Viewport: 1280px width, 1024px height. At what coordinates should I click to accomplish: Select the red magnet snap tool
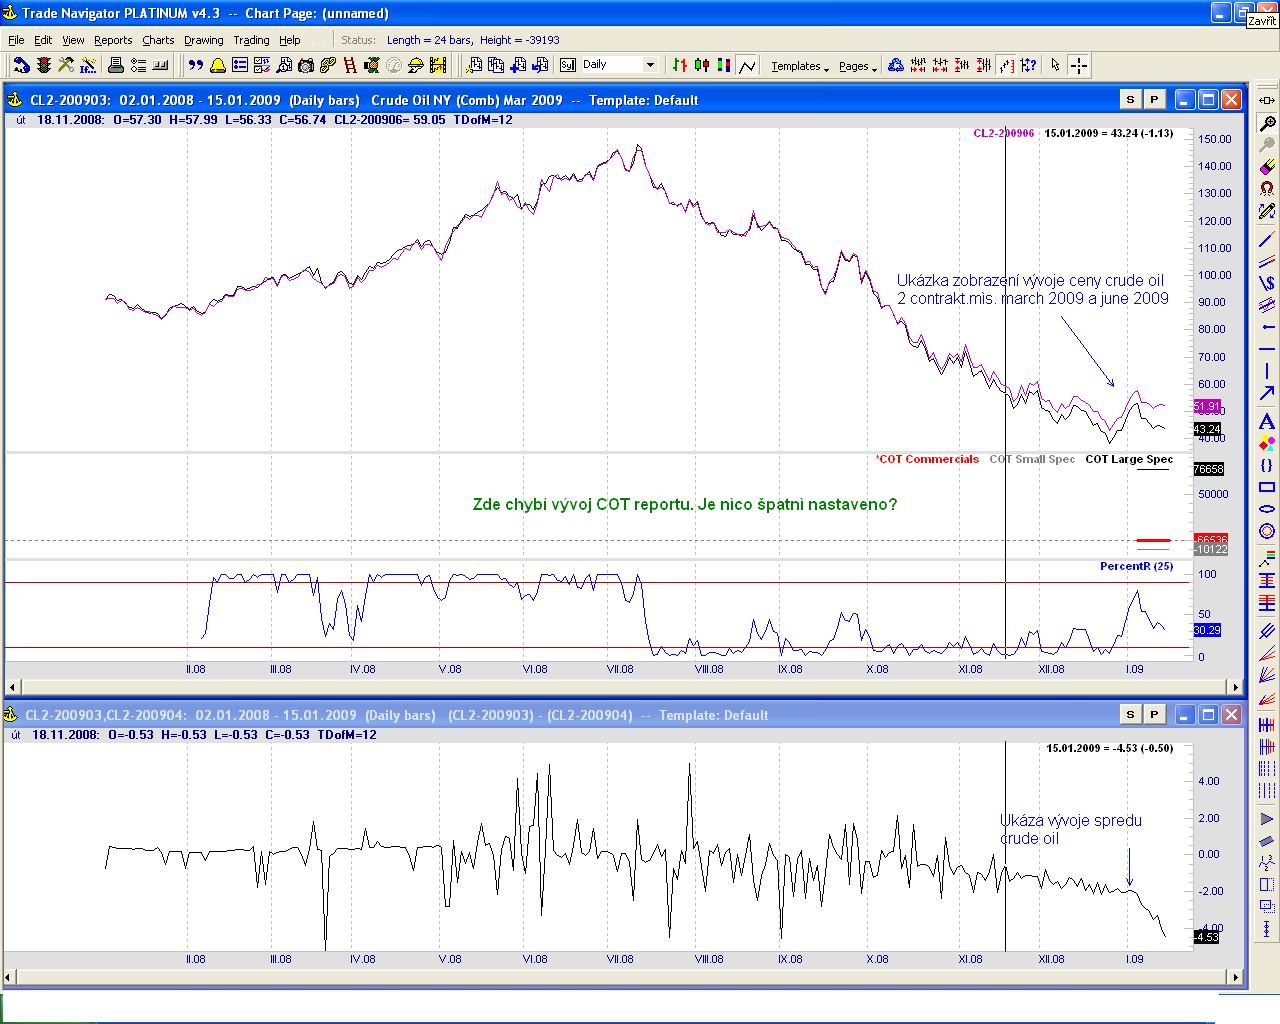coord(1267,187)
